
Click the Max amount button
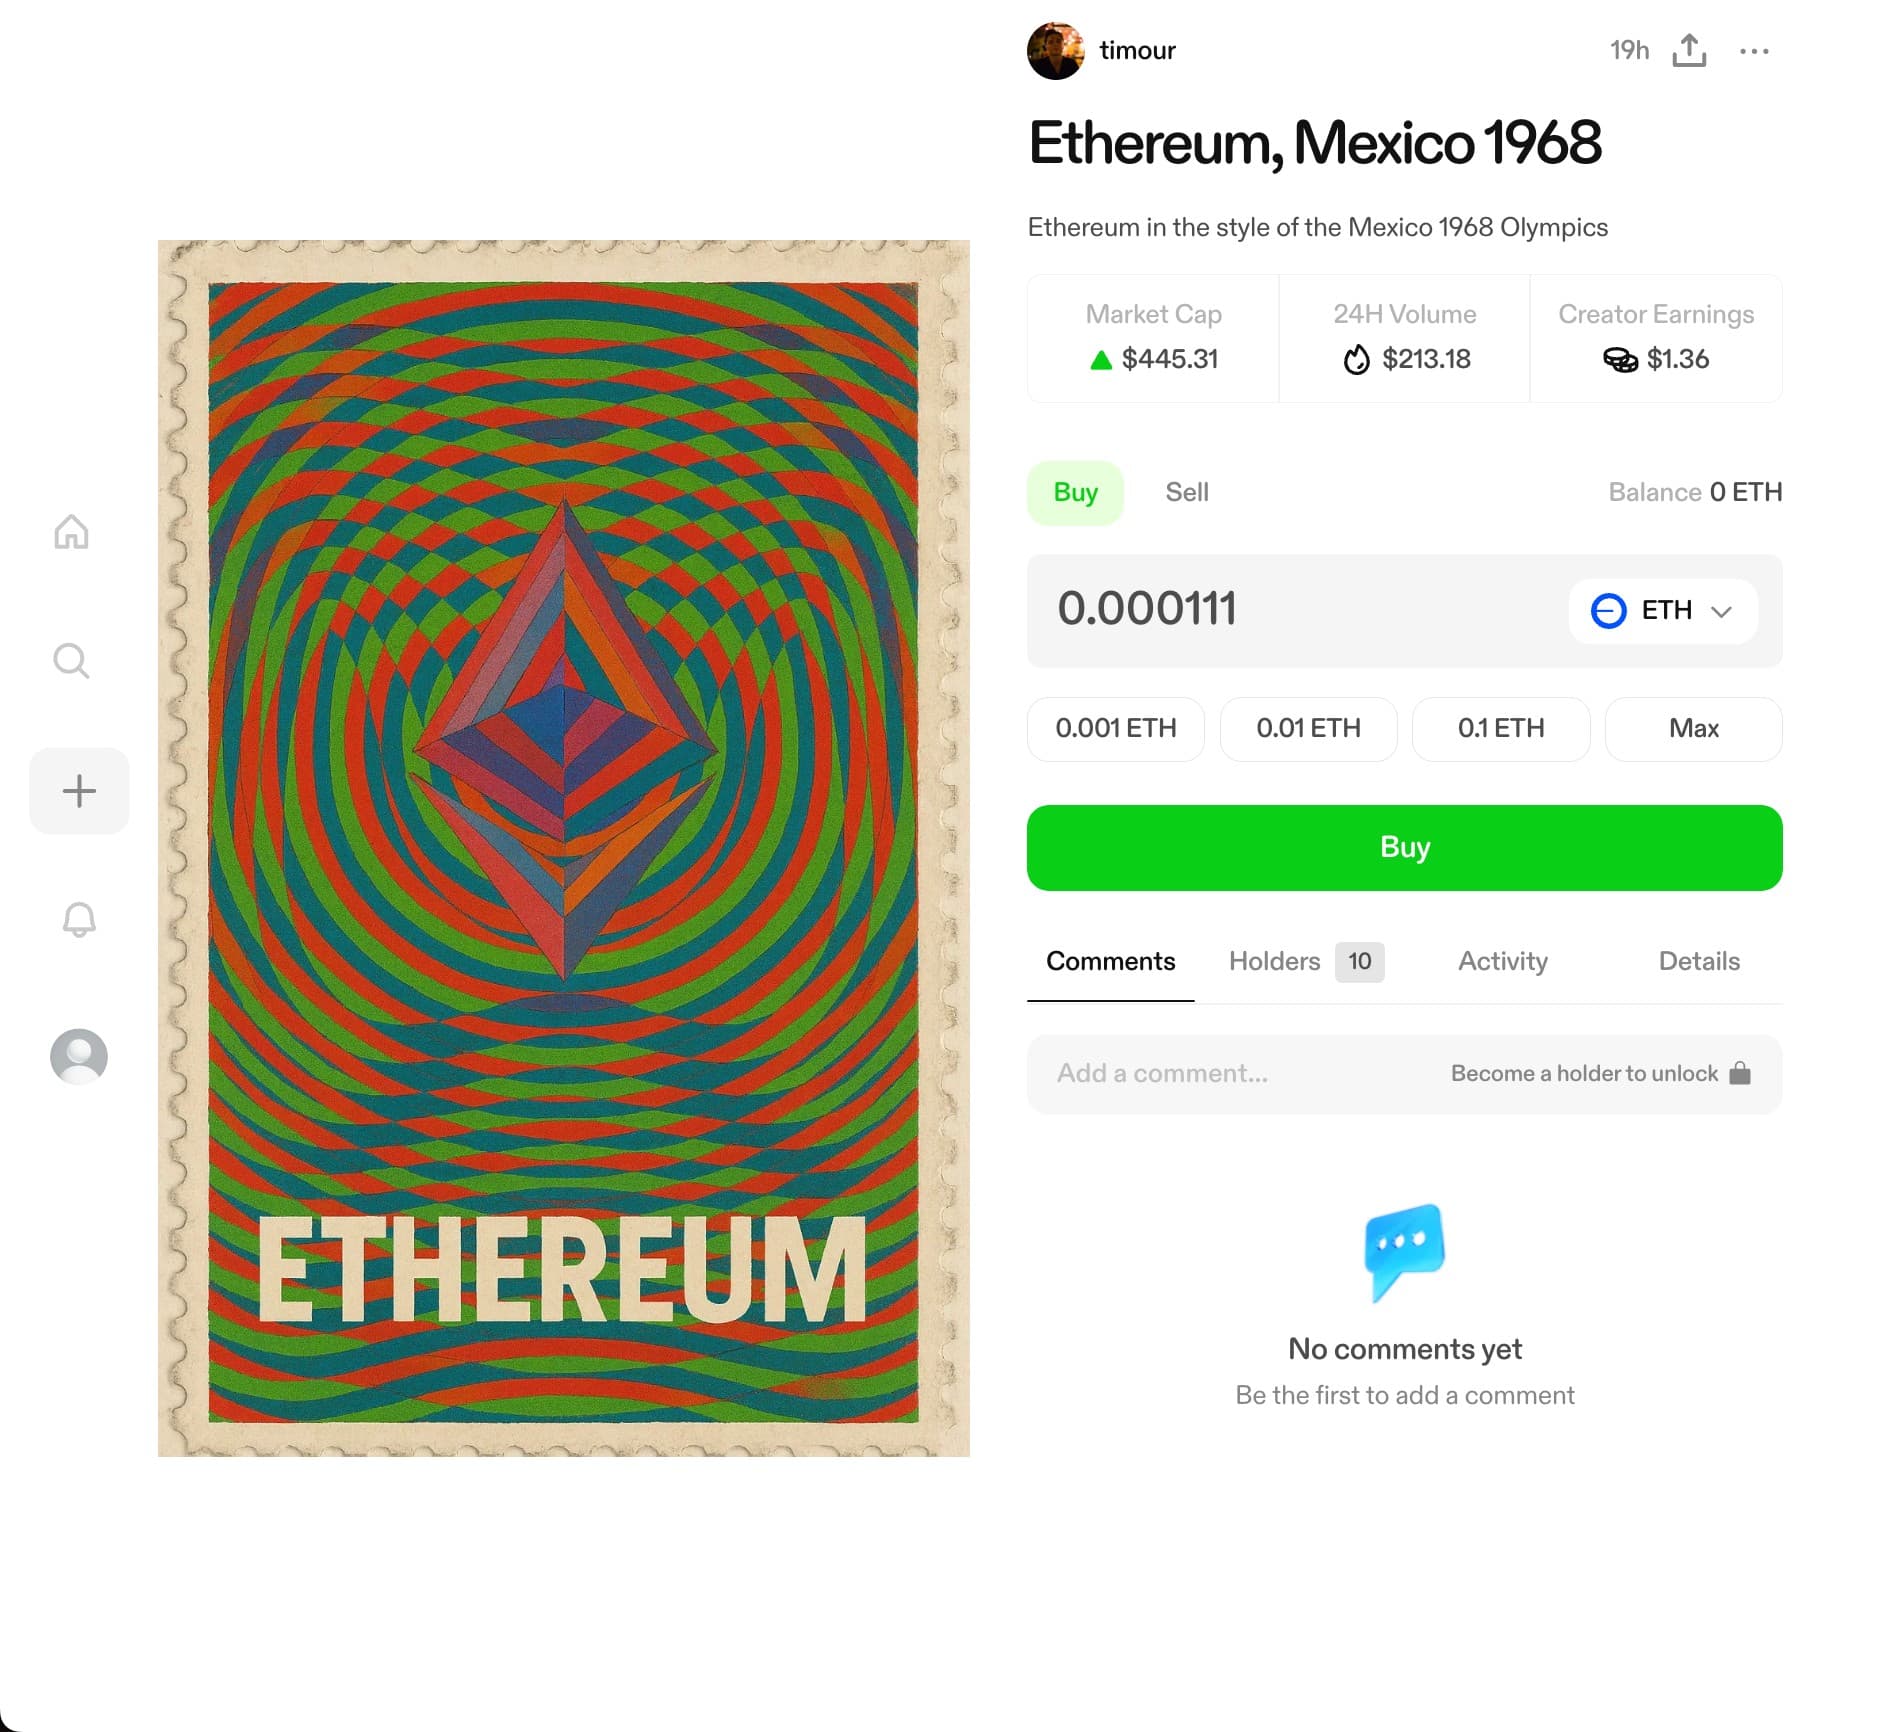tap(1694, 728)
